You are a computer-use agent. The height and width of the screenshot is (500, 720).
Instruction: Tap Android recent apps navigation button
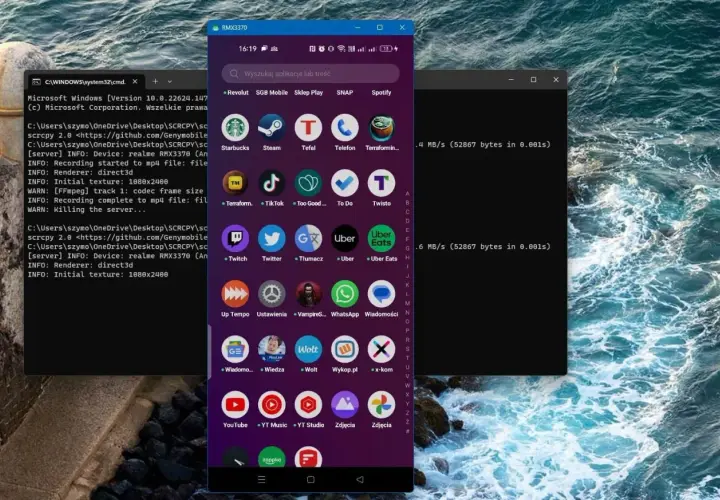pos(261,479)
